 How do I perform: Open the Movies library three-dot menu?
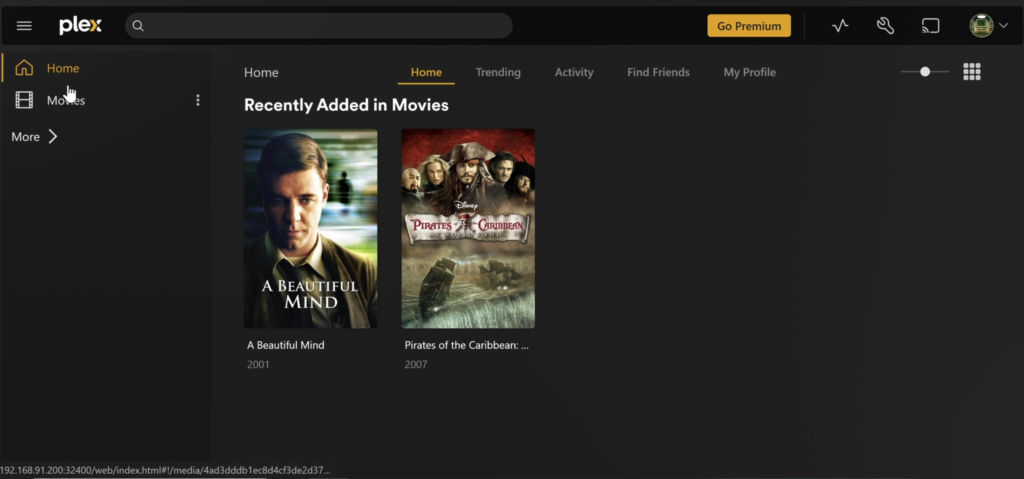pyautogui.click(x=198, y=100)
